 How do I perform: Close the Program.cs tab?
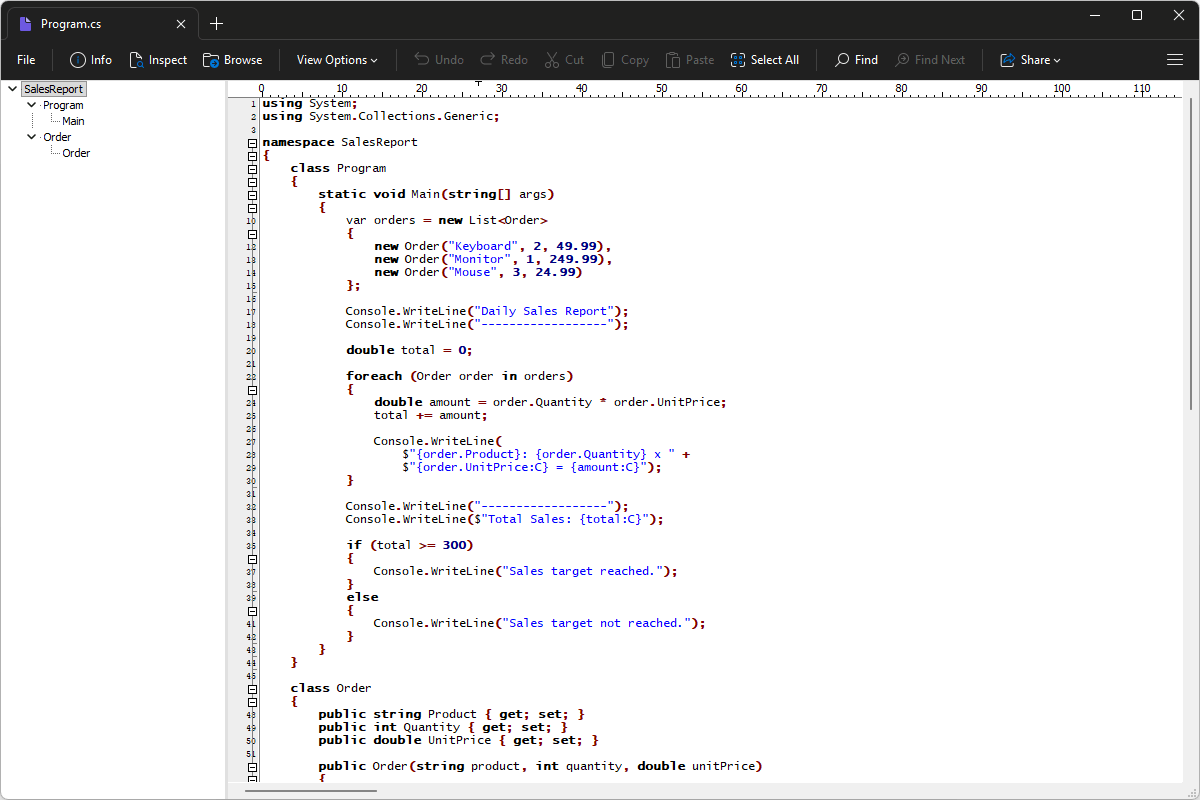[x=181, y=24]
